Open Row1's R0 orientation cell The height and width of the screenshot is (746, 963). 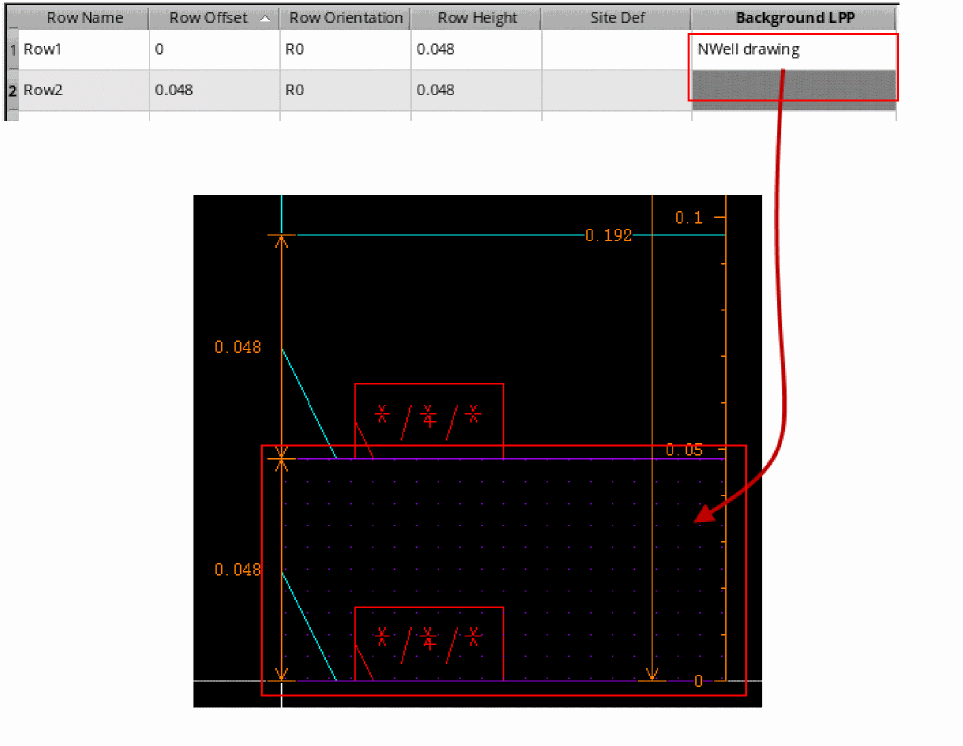tap(345, 49)
